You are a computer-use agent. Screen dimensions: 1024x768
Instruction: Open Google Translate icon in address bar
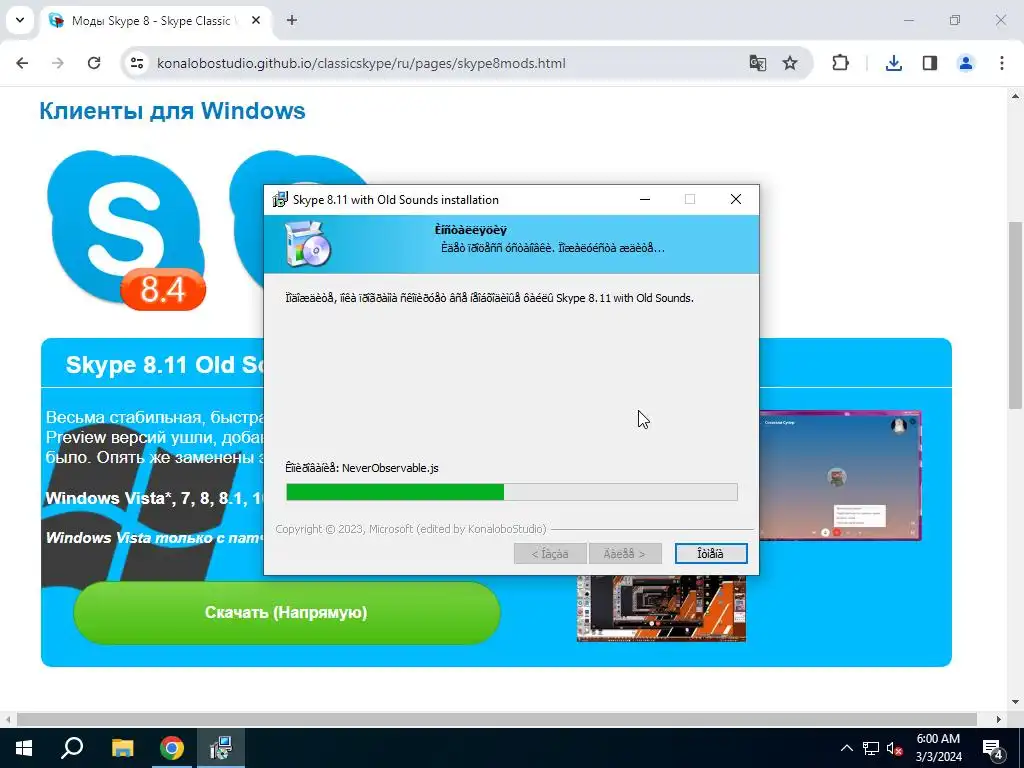click(x=758, y=63)
